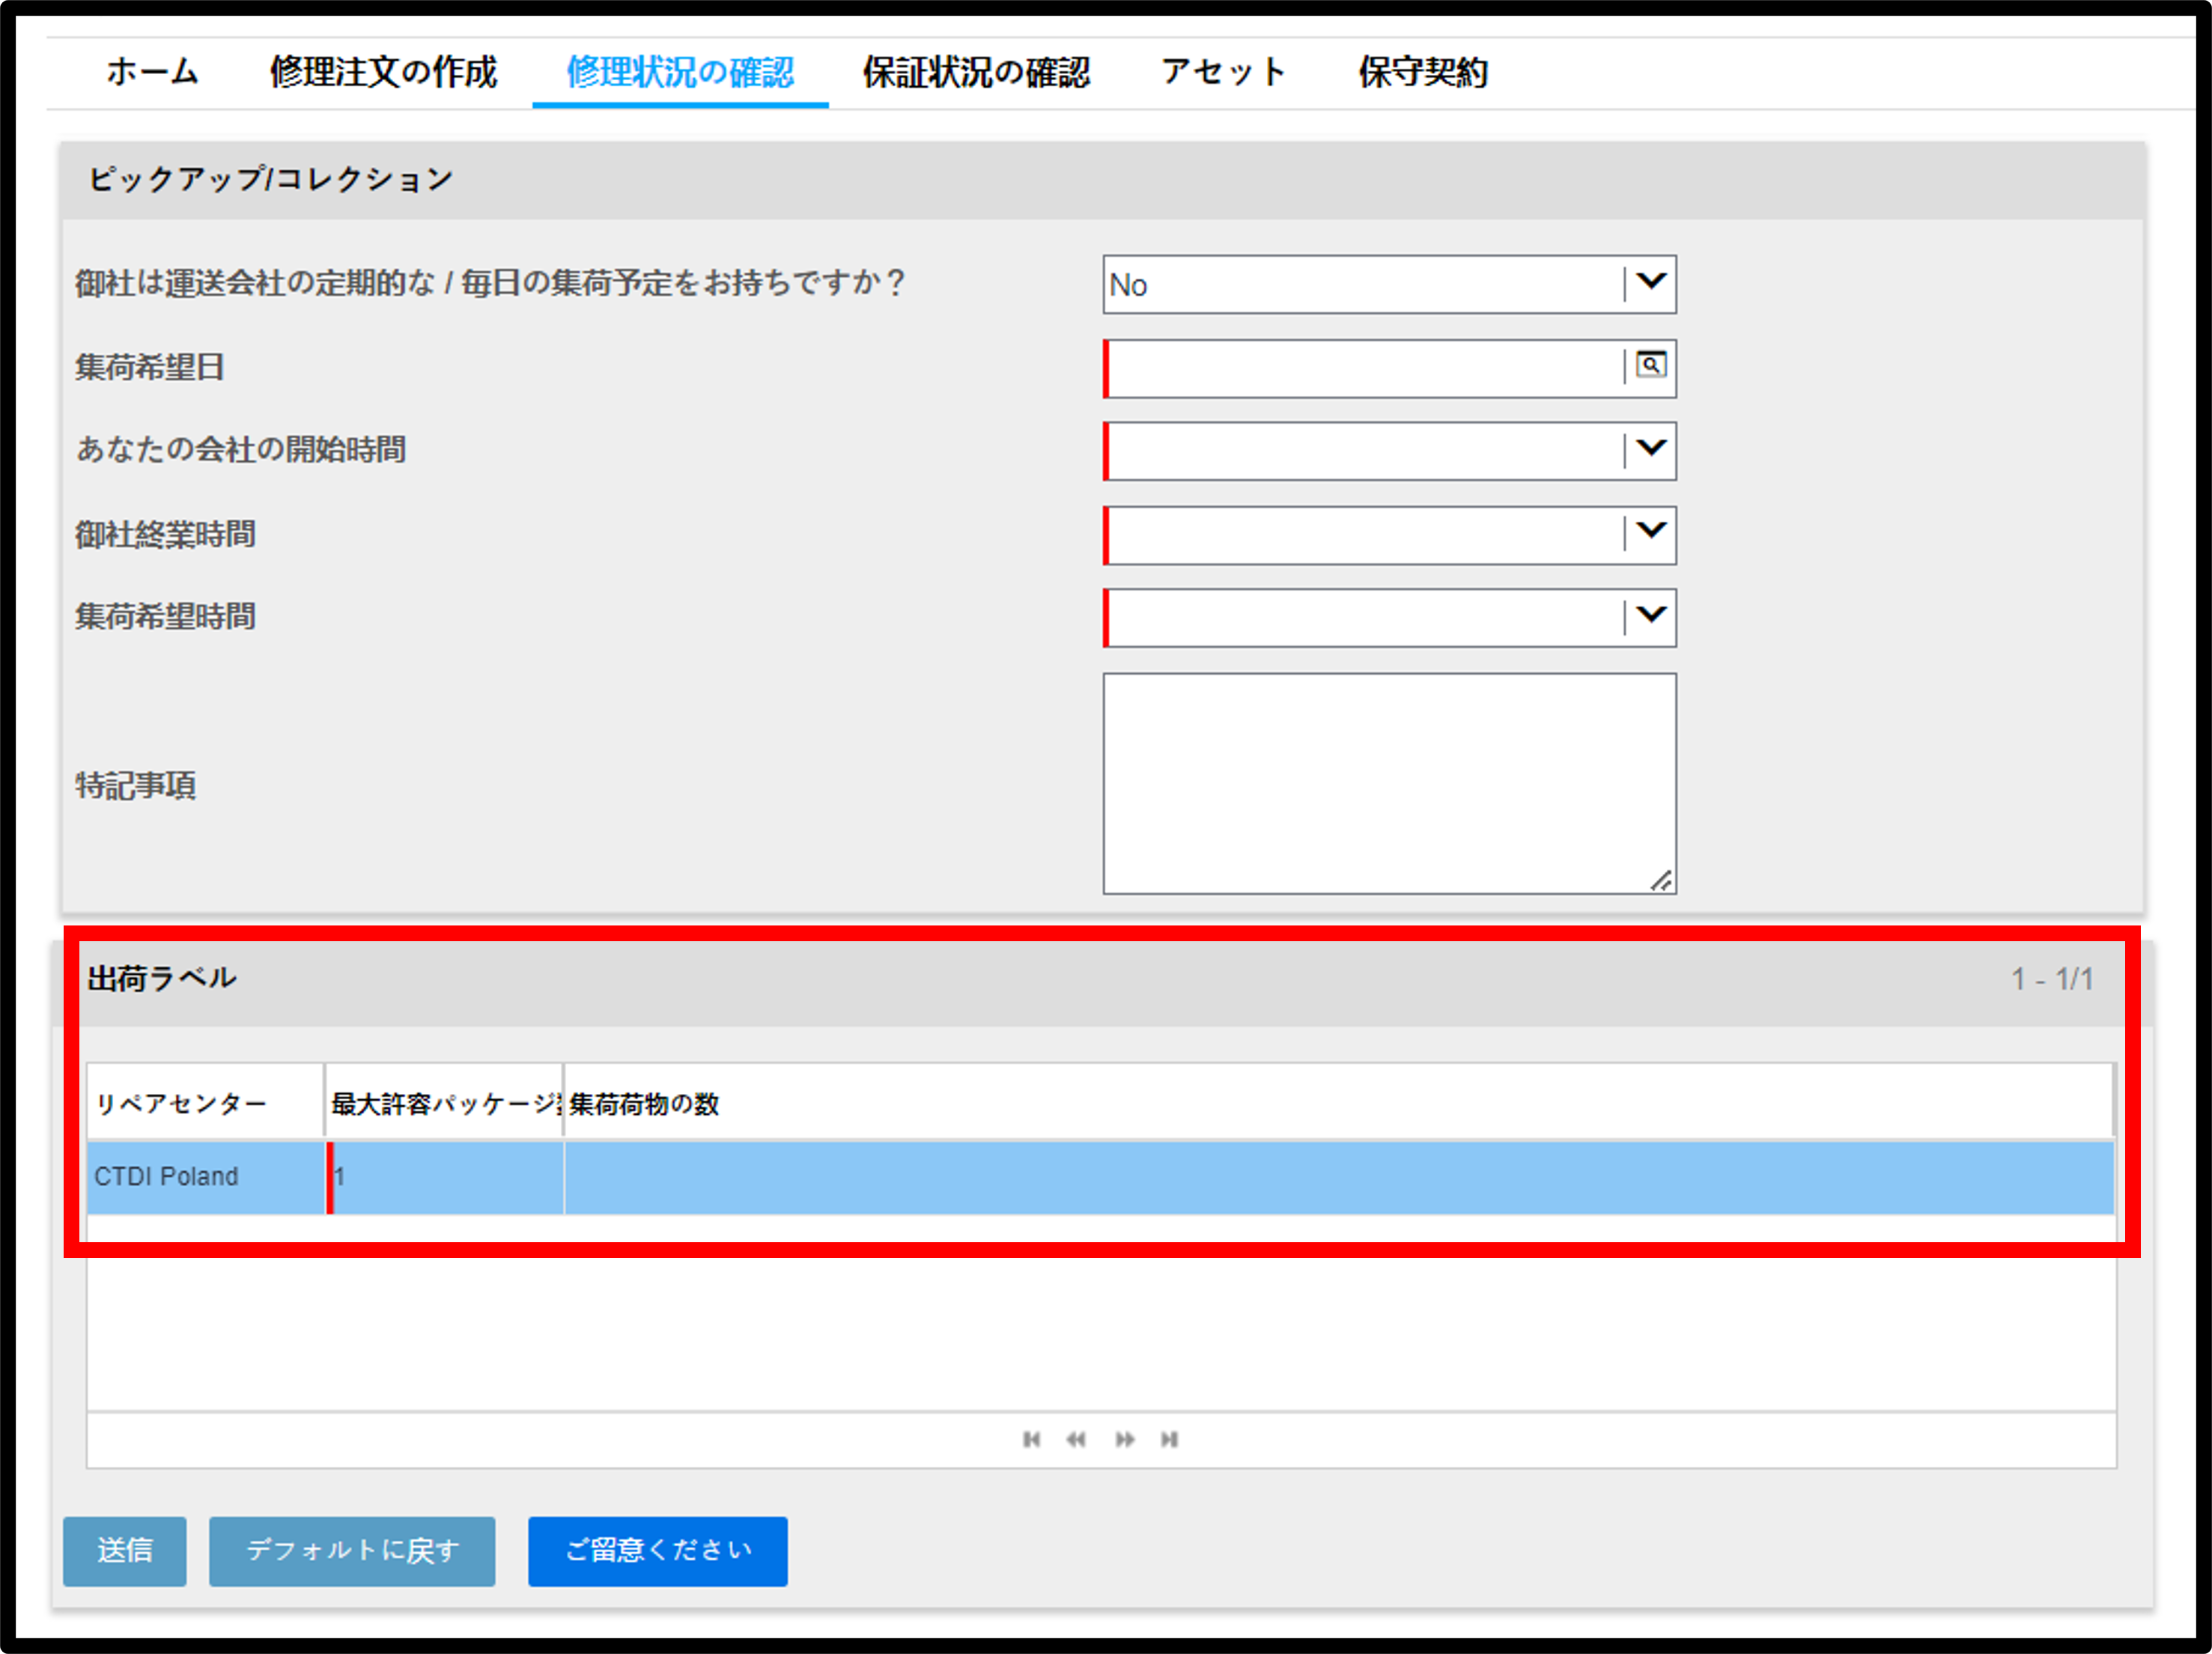Open the 御社終業時間 dropdown
The width and height of the screenshot is (2212, 1654).
point(1389,534)
